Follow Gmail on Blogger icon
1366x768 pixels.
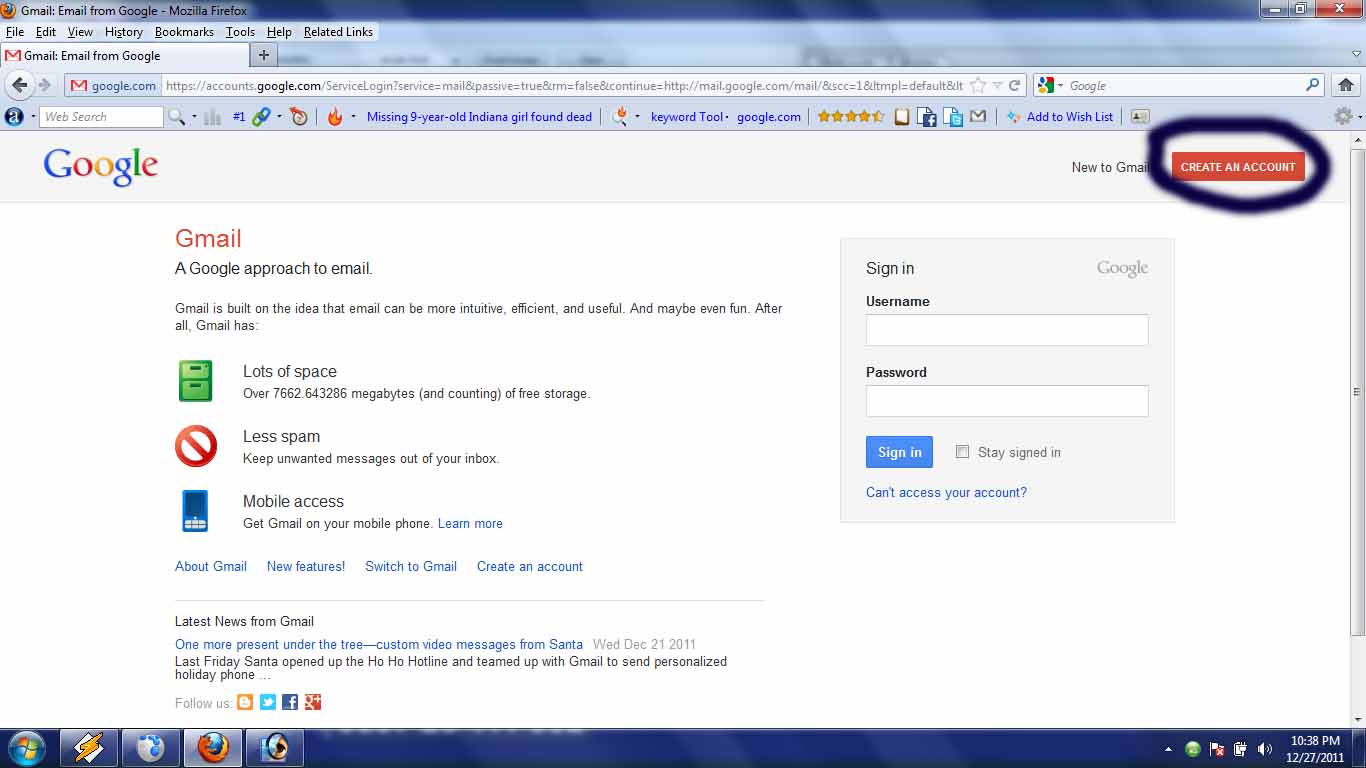245,702
